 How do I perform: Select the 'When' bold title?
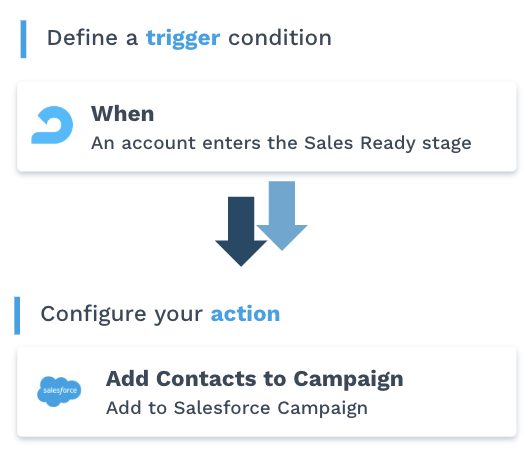[122, 113]
